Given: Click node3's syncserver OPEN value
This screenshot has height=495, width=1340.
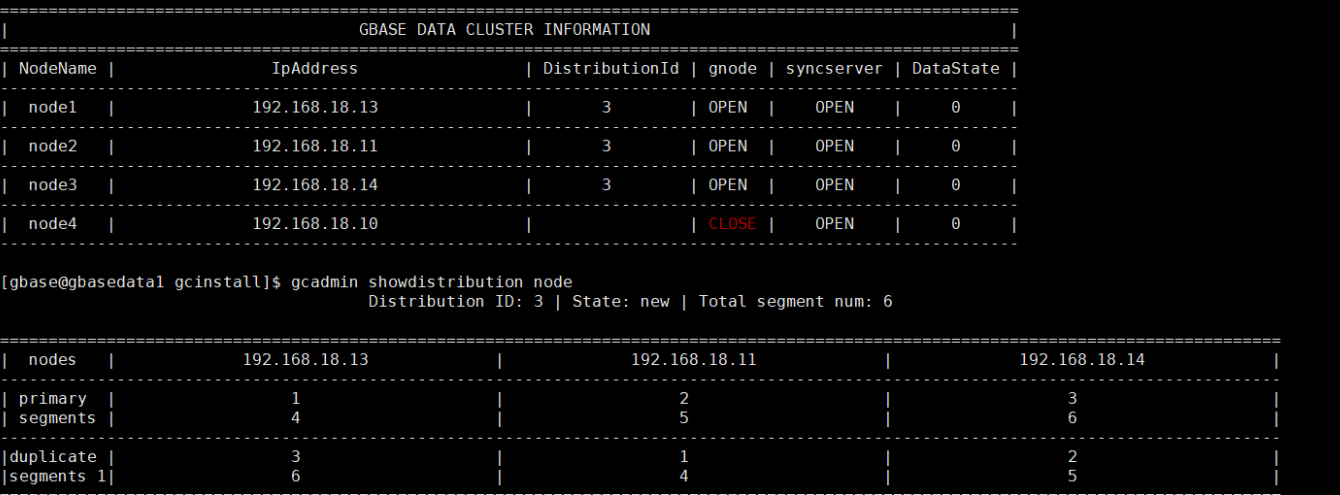Looking at the screenshot, I should [834, 185].
